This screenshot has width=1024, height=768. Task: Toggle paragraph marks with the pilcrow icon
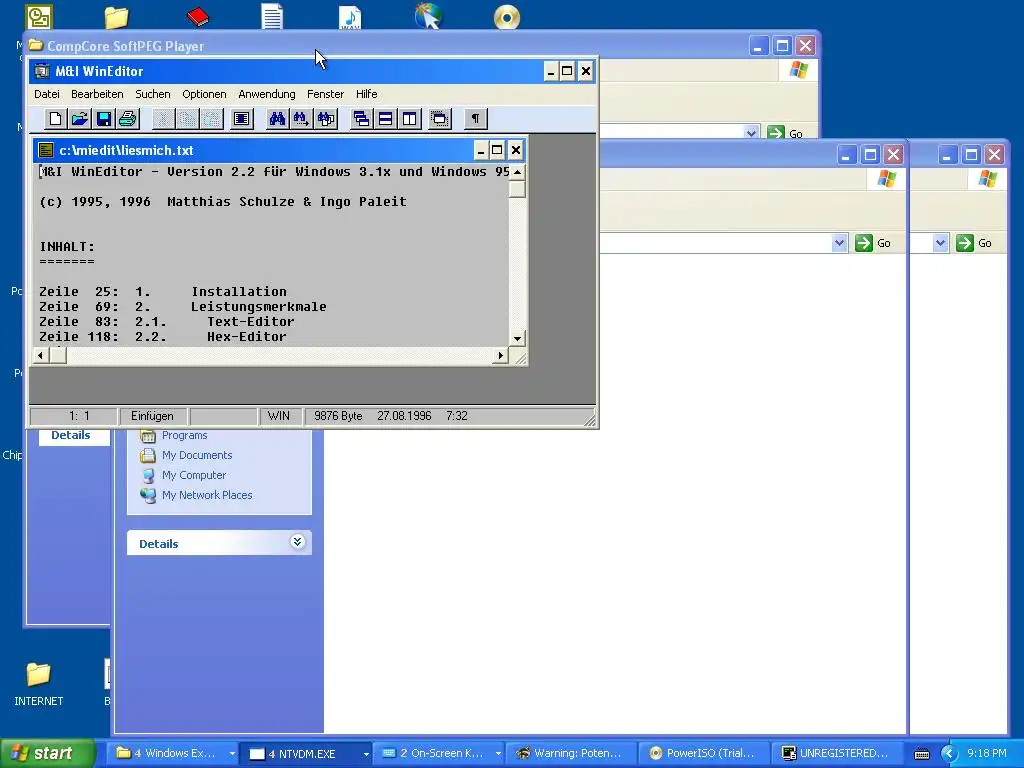(x=475, y=119)
